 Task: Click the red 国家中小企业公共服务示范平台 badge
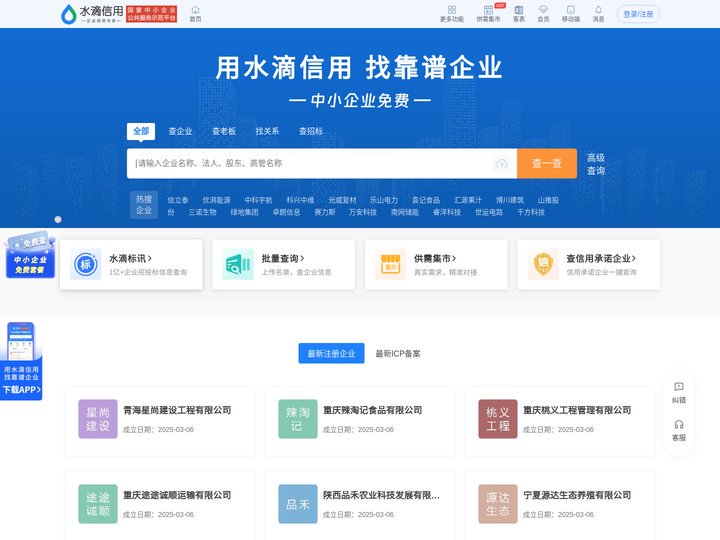point(152,14)
